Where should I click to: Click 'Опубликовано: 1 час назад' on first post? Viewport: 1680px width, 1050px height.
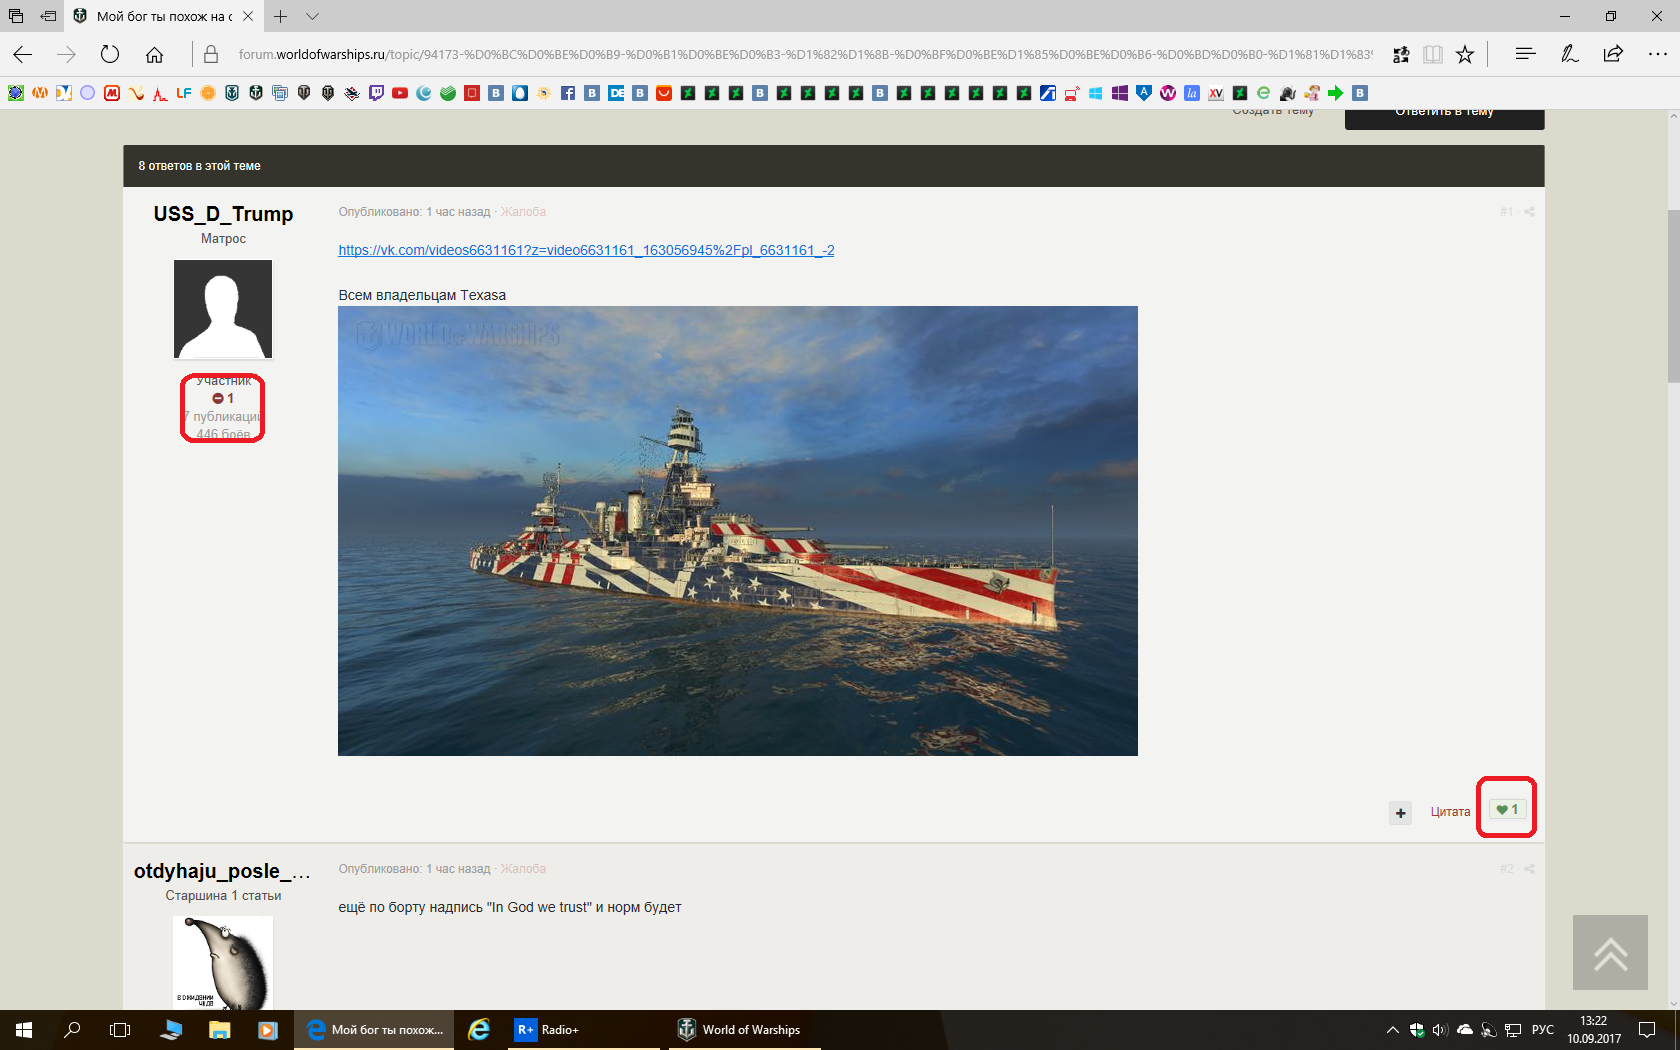tap(414, 212)
